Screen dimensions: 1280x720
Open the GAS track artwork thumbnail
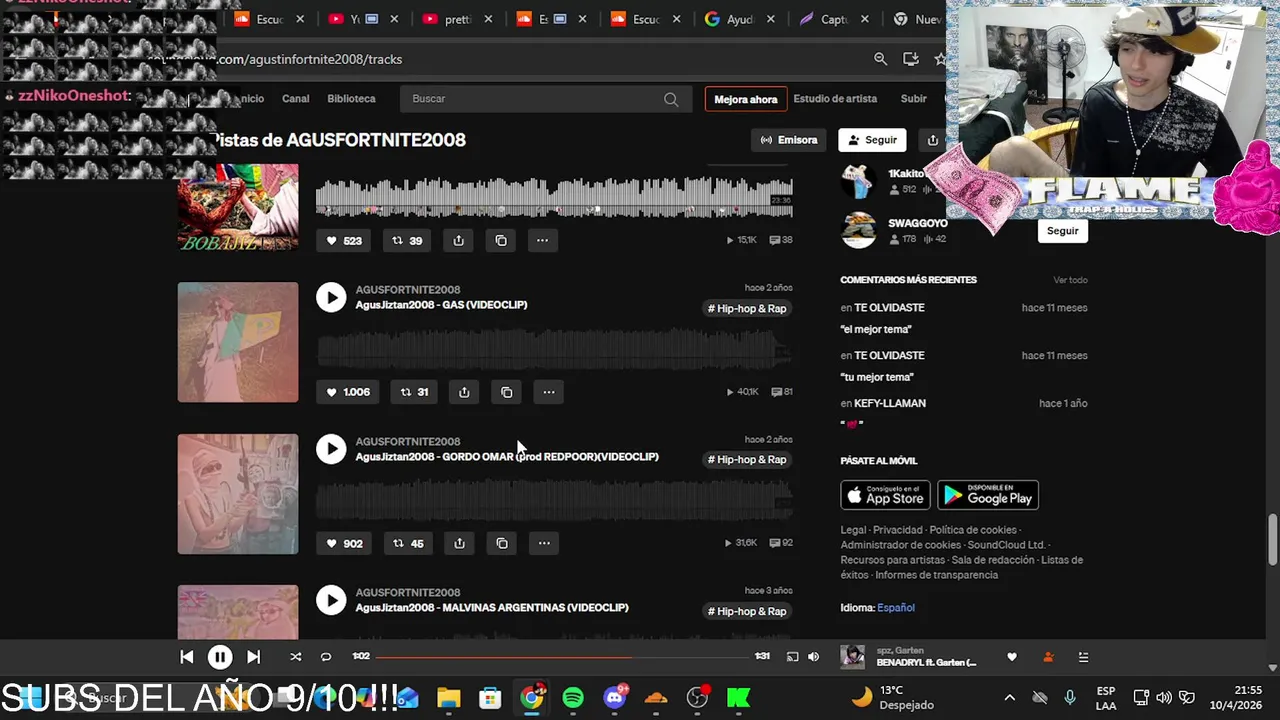[x=238, y=342]
